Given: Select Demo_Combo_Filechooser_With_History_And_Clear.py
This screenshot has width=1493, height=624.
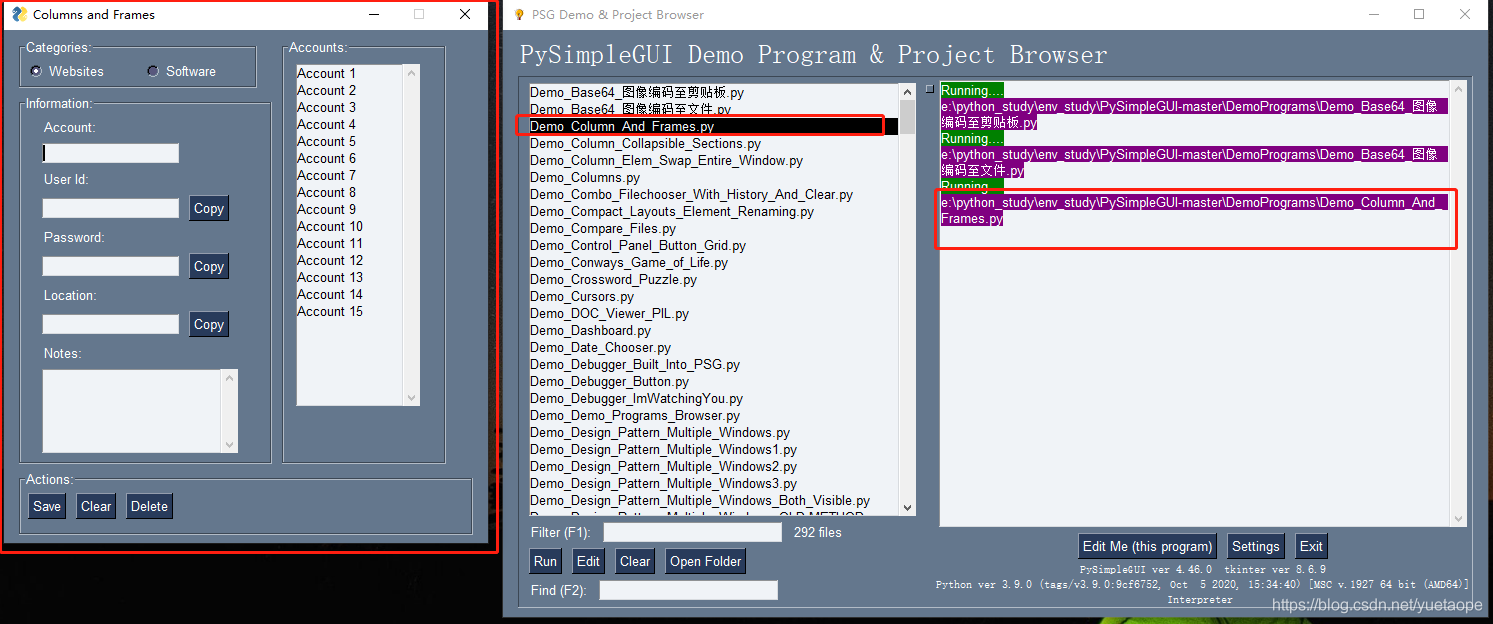Looking at the screenshot, I should coord(713,194).
